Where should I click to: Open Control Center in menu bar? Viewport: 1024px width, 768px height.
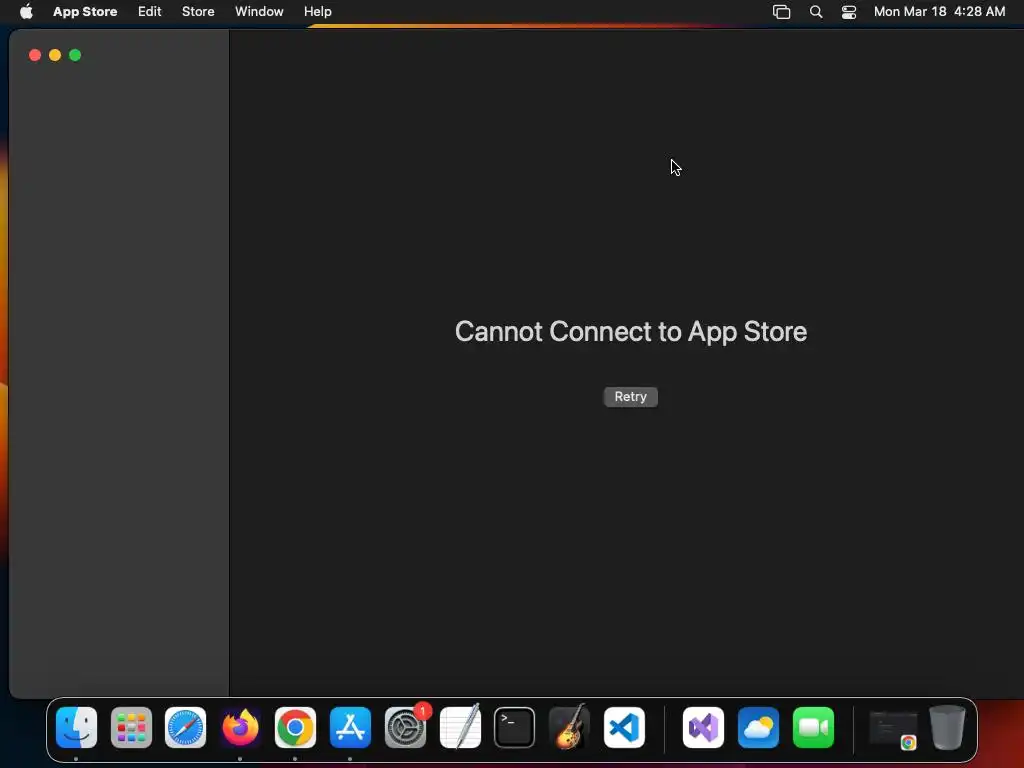(848, 11)
